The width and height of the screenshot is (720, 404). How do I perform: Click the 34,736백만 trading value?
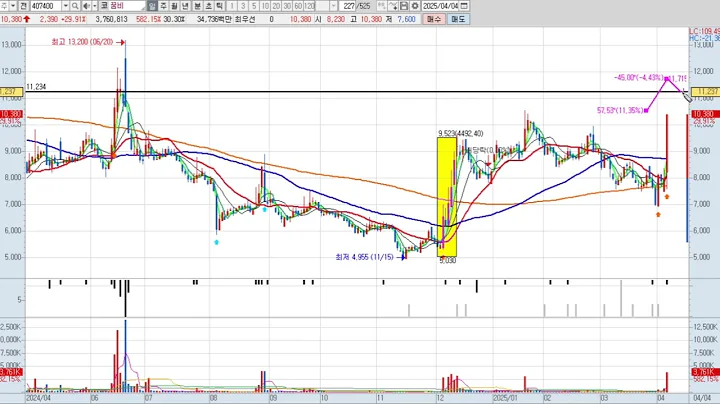click(214, 19)
